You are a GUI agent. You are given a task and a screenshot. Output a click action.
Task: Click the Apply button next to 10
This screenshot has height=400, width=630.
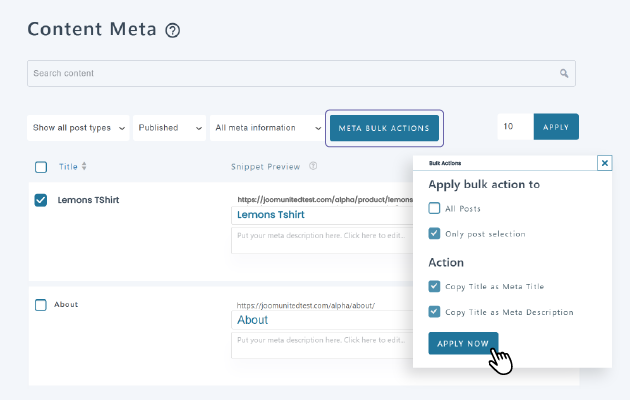(x=555, y=127)
